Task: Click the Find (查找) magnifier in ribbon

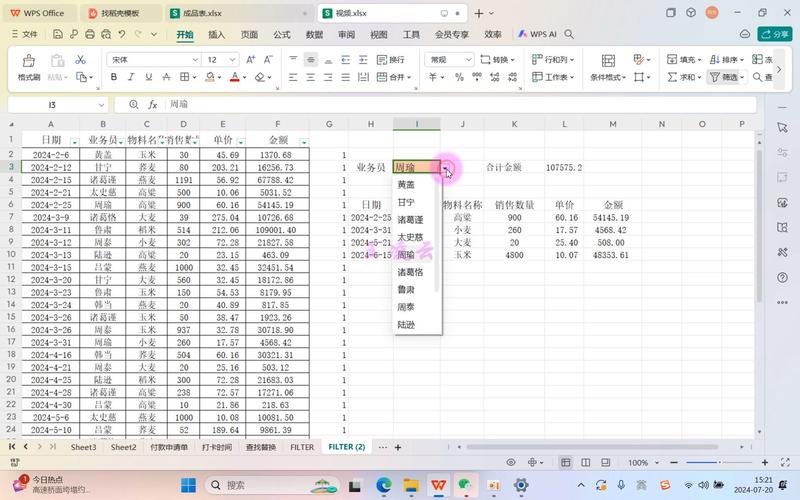Action: pos(757,77)
